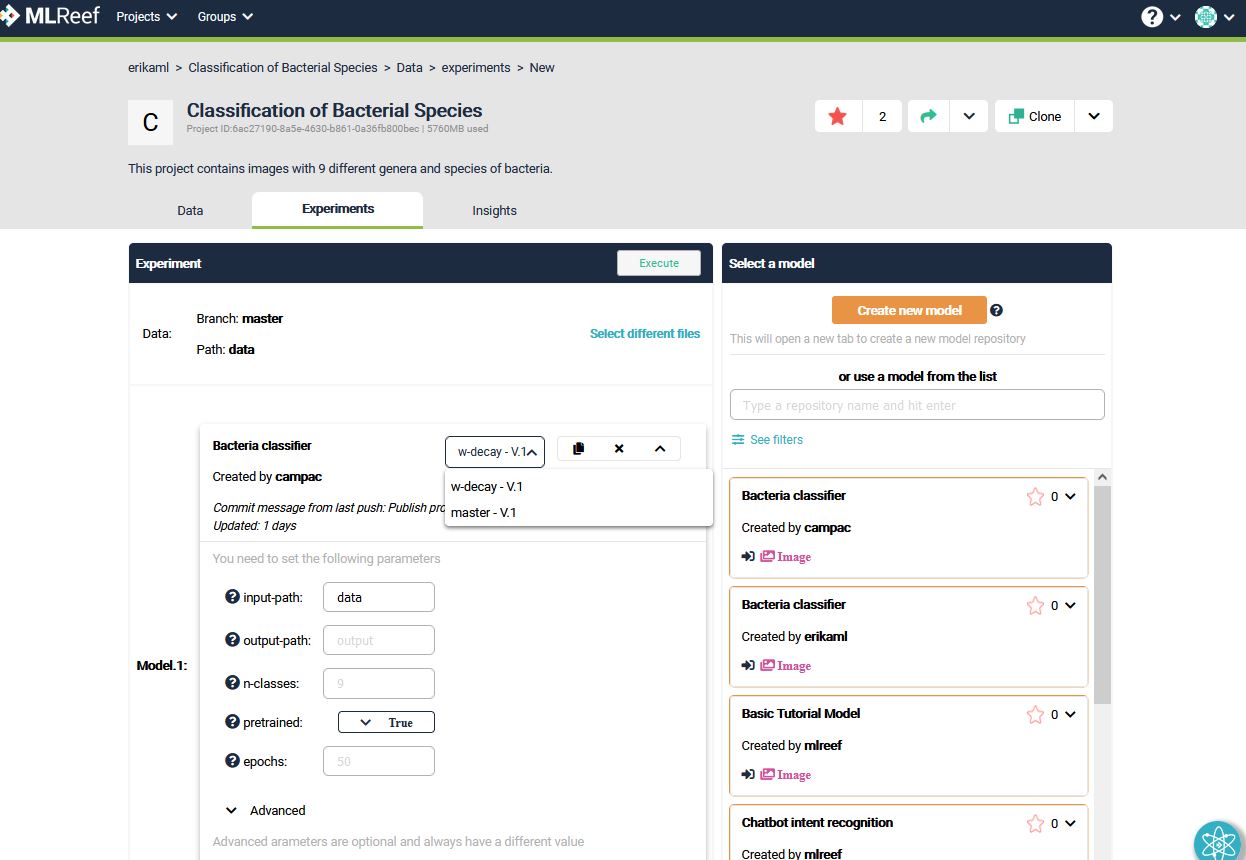This screenshot has width=1246, height=860.
Task: Copy the selected model configuration
Action: click(578, 450)
